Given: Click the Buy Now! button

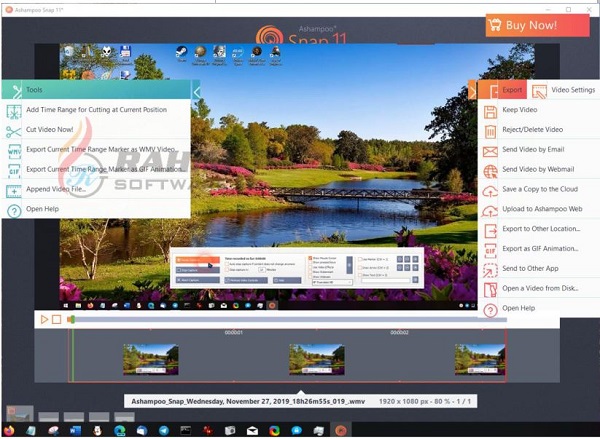Looking at the screenshot, I should coord(538,25).
